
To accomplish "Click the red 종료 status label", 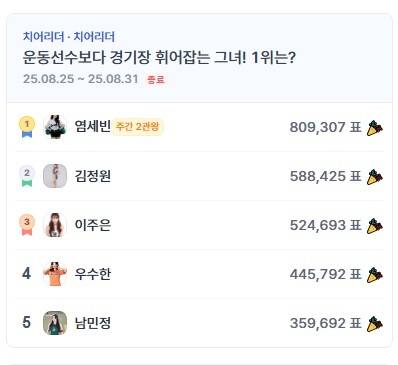I will (x=156, y=80).
